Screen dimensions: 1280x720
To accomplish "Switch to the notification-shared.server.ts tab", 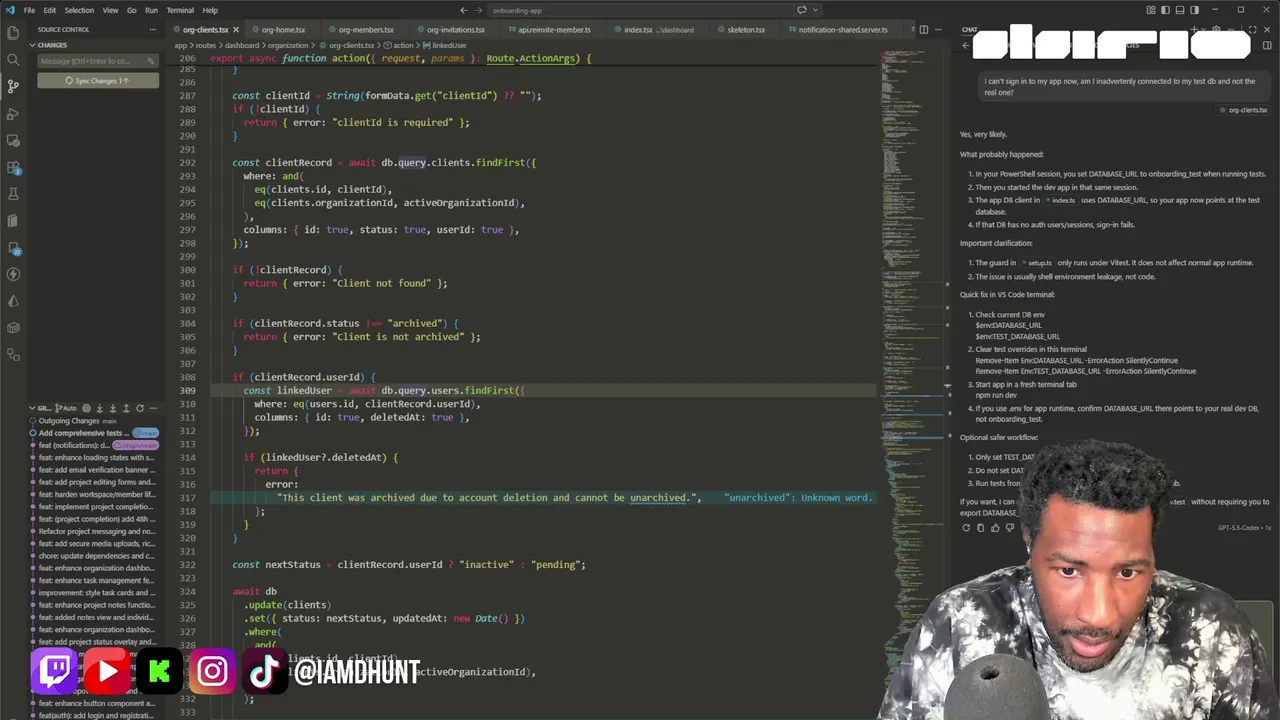I will [843, 30].
